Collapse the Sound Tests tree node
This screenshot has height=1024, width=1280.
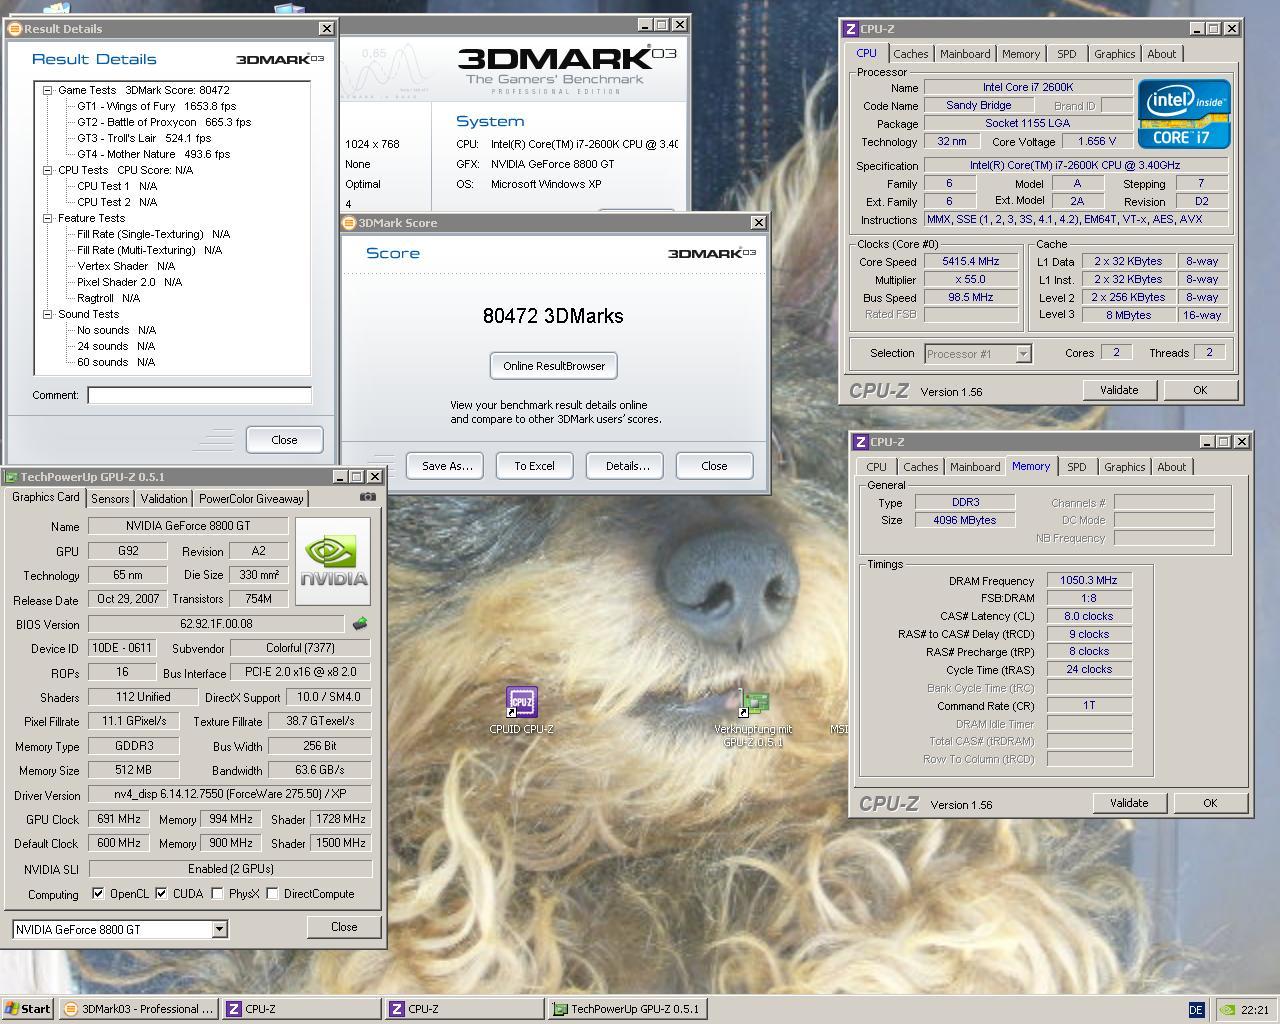tap(47, 314)
